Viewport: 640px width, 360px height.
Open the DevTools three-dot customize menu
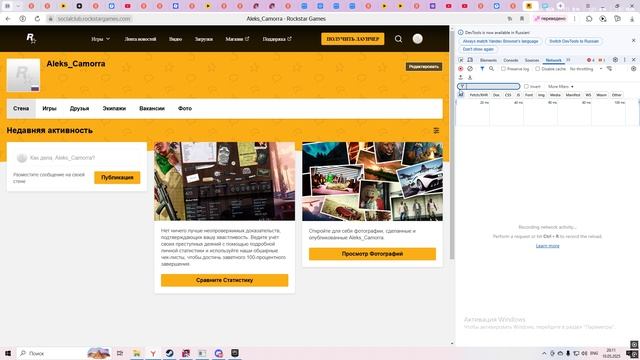624,60
